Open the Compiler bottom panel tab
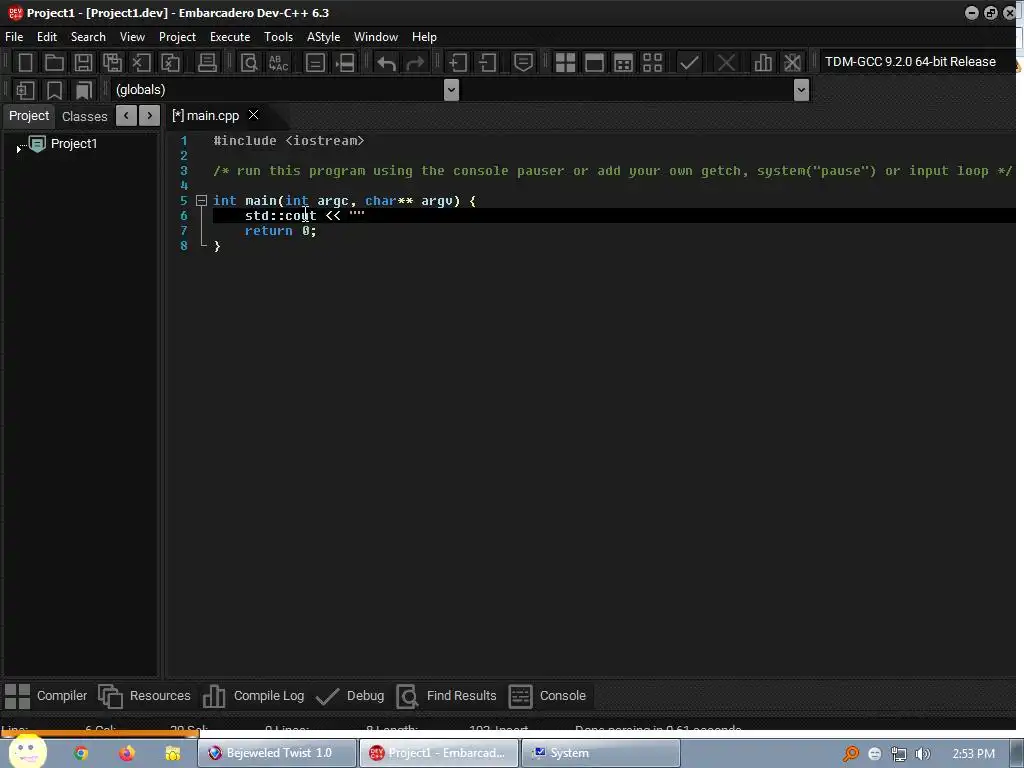 click(x=46, y=696)
